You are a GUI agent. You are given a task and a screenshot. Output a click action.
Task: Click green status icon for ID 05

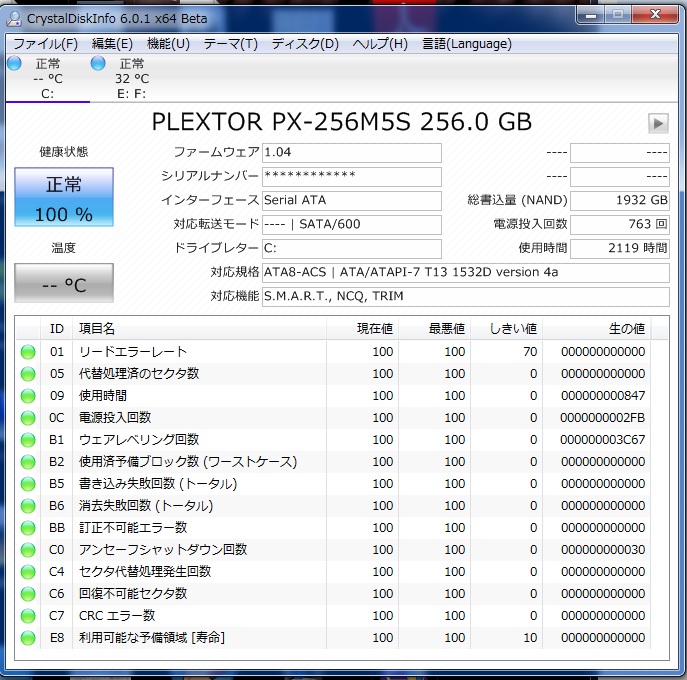[x=28, y=374]
